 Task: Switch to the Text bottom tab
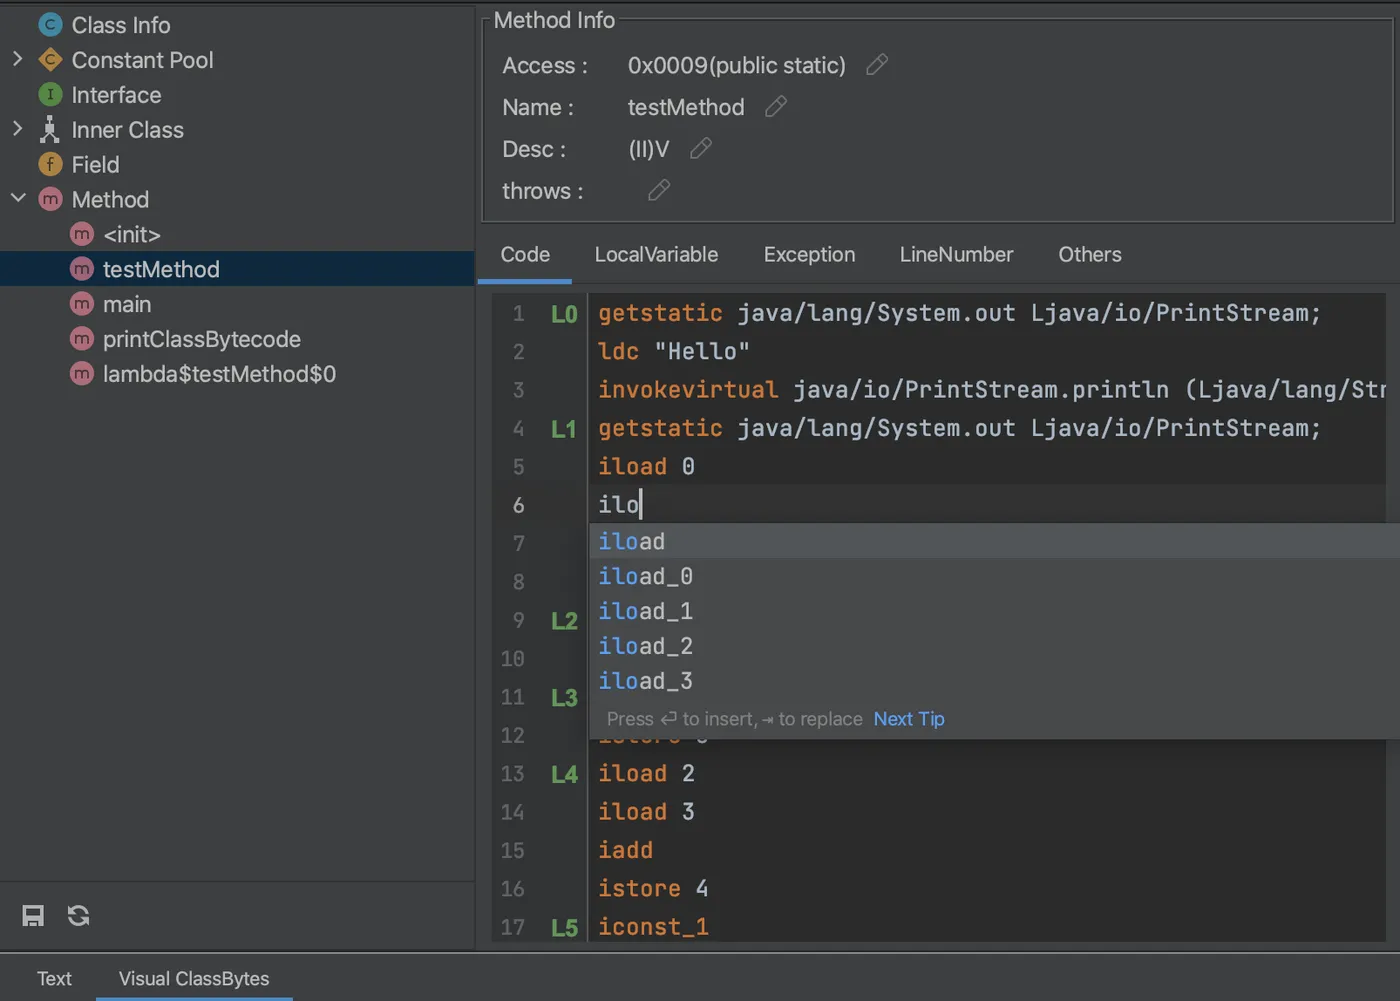(54, 979)
